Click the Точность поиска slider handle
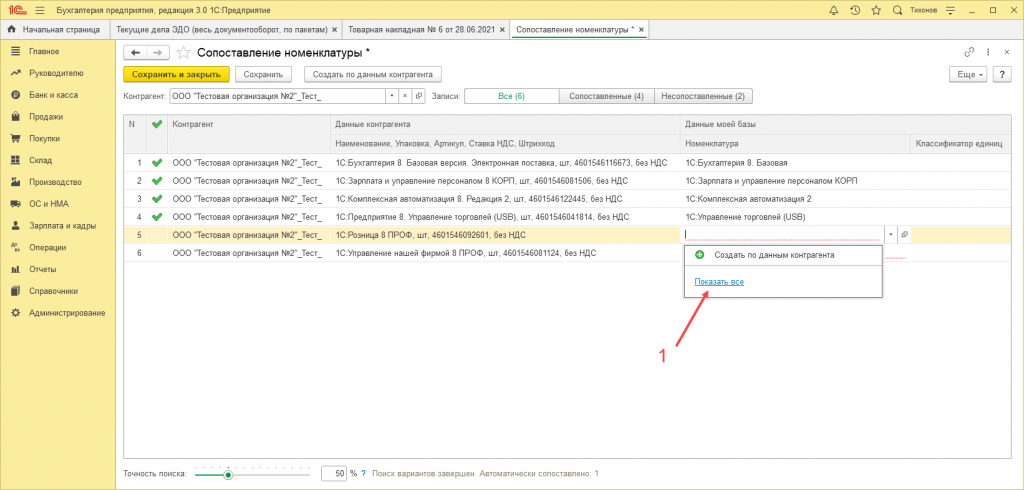The width and height of the screenshot is (1024, 490). click(228, 475)
